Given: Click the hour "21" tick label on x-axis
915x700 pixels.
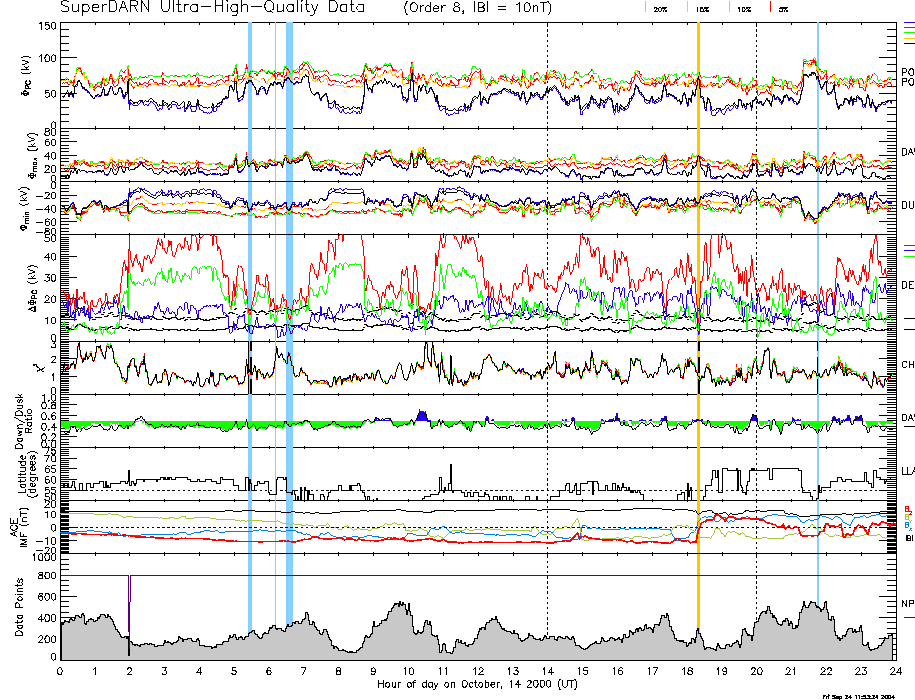Looking at the screenshot, I should pos(791,671).
